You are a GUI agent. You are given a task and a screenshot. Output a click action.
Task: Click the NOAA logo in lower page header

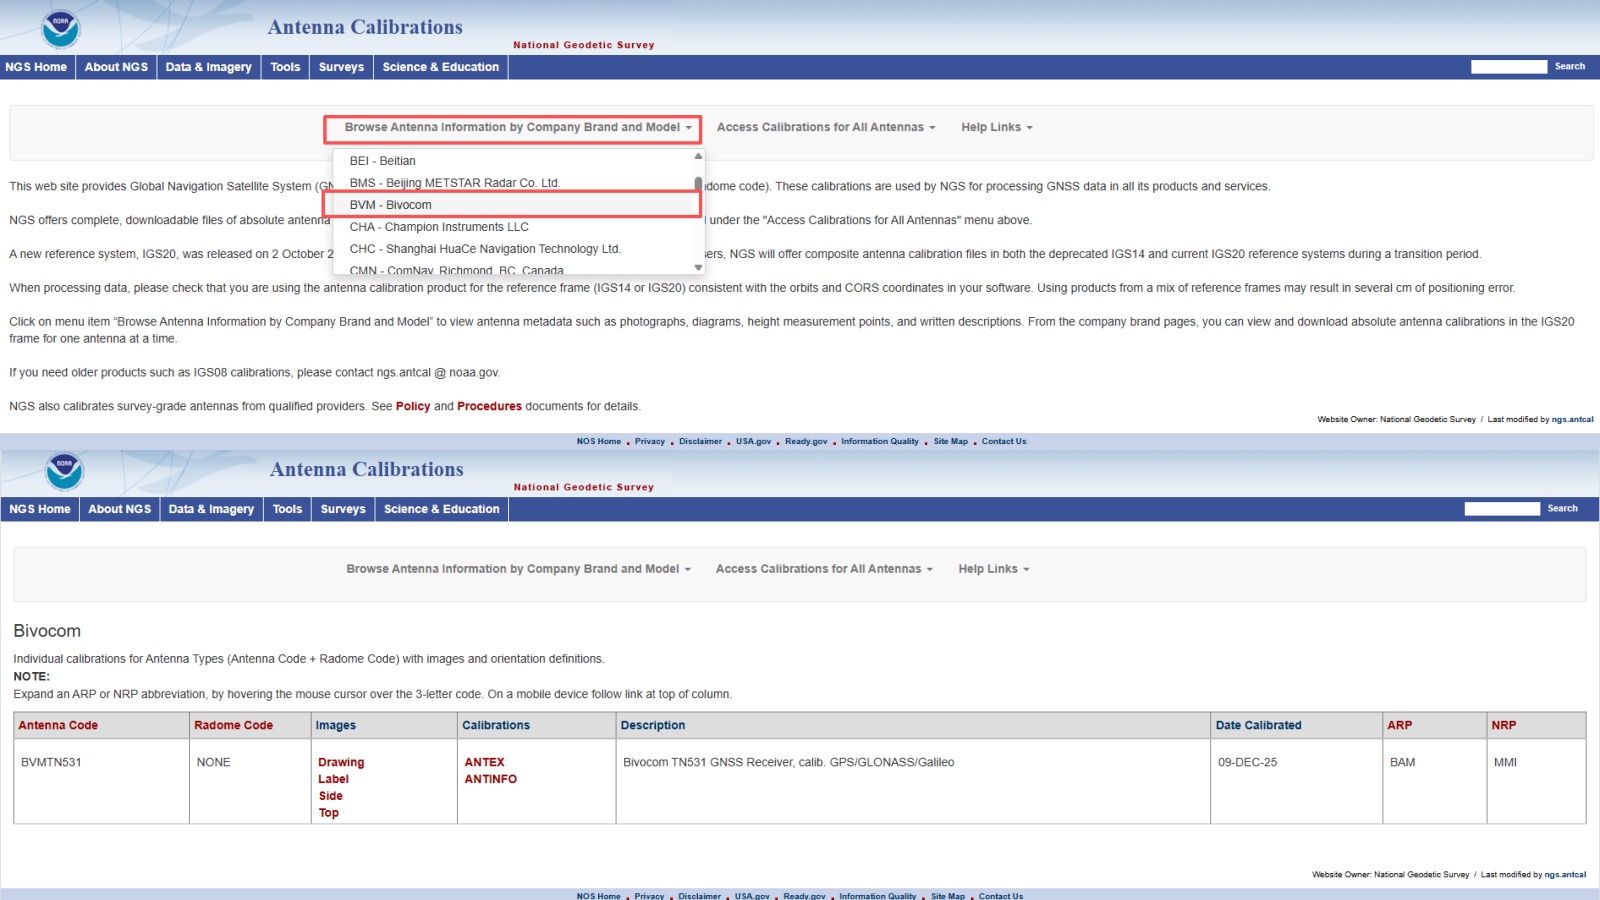coord(64,470)
